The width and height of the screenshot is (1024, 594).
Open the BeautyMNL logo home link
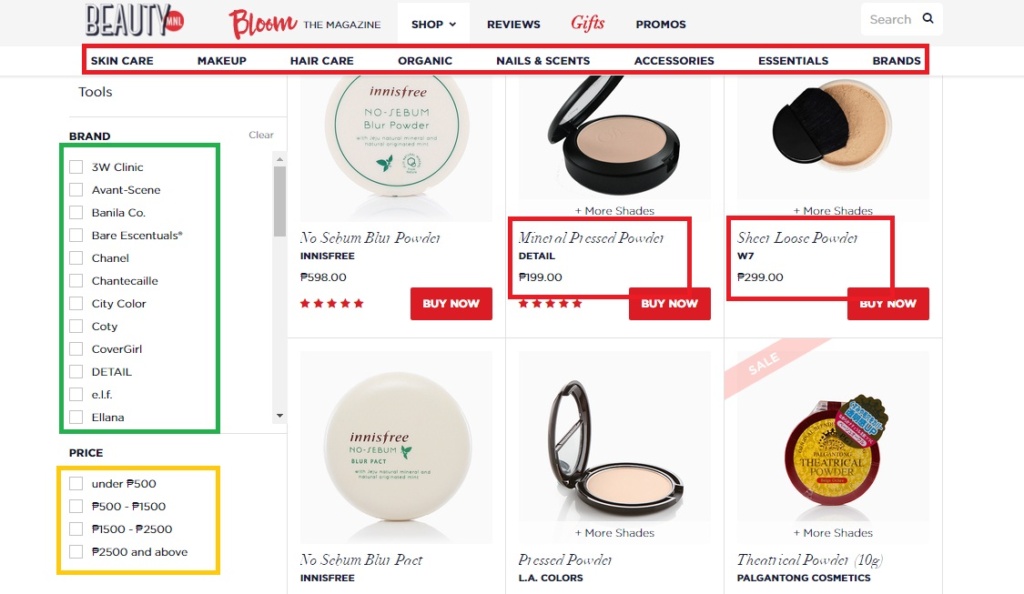coord(135,20)
